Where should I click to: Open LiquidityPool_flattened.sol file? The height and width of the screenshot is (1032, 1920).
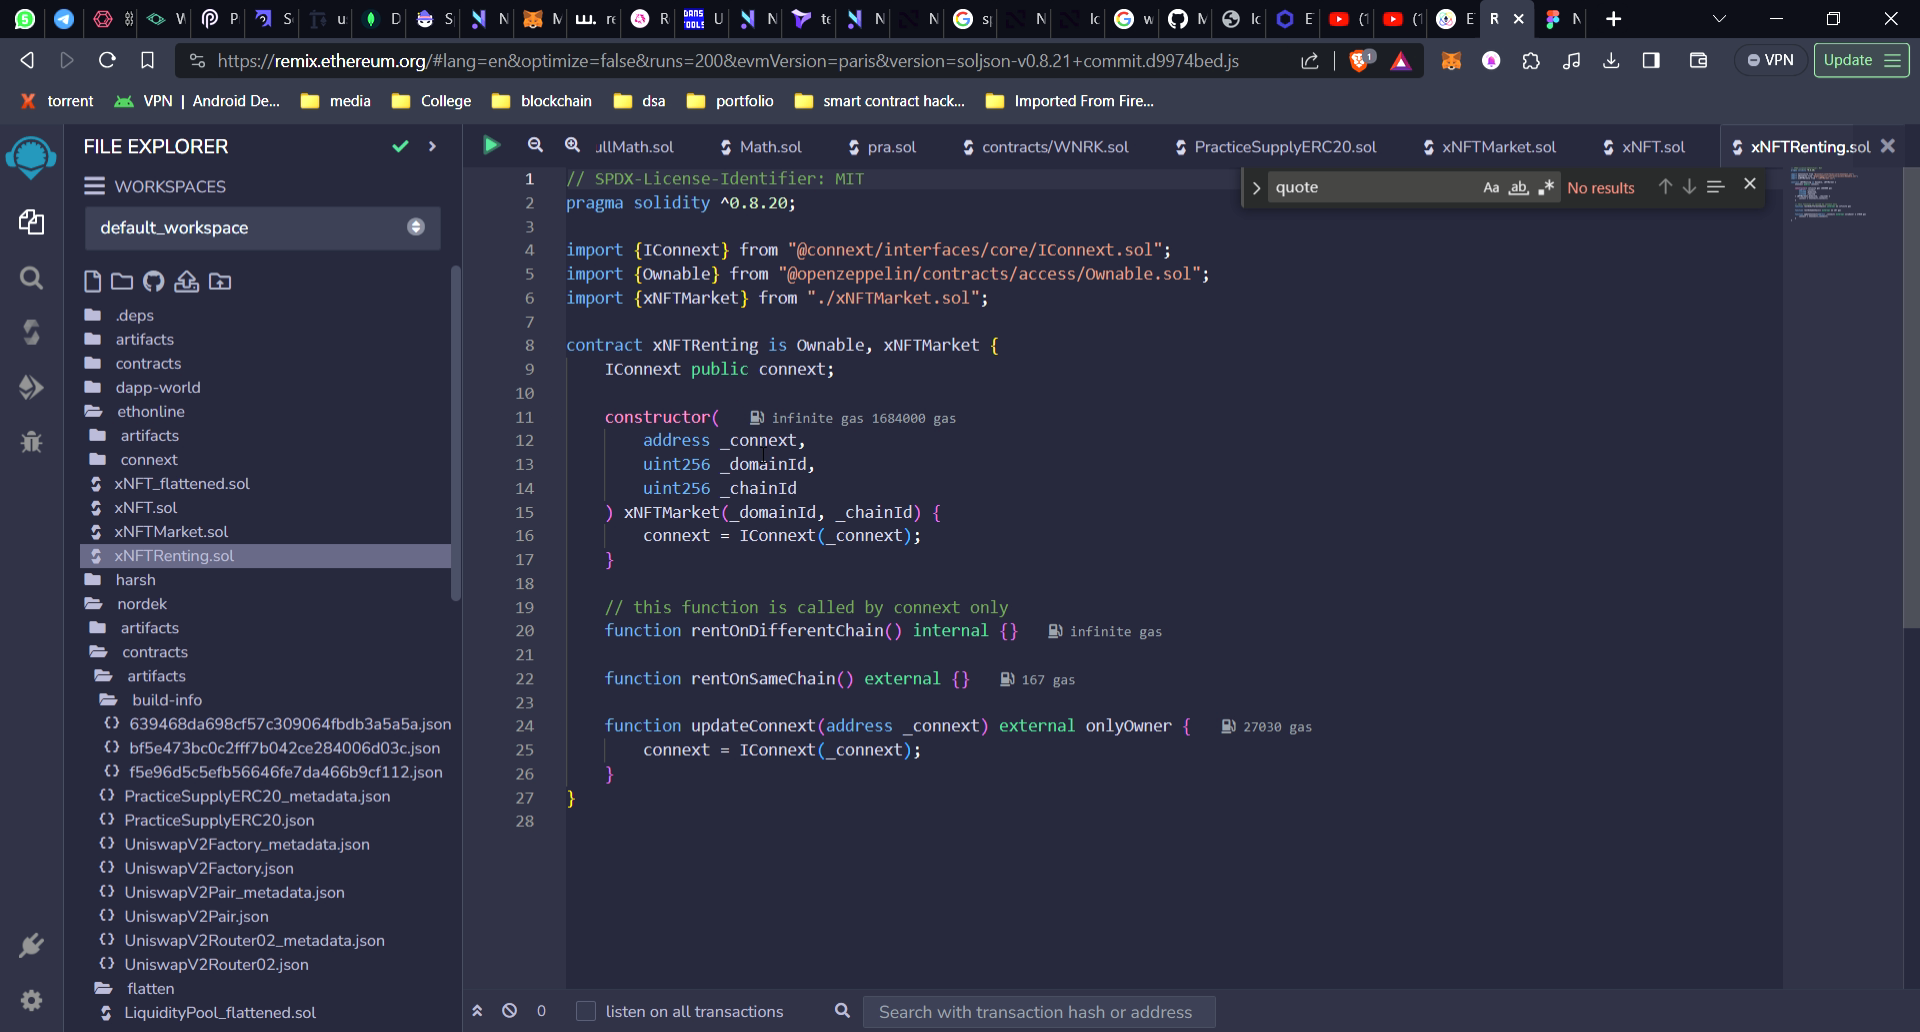click(220, 1012)
